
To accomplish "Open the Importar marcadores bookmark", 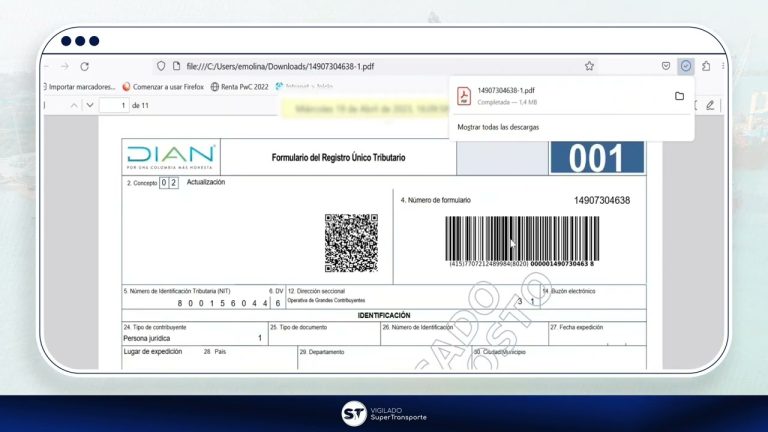I will tap(82, 87).
